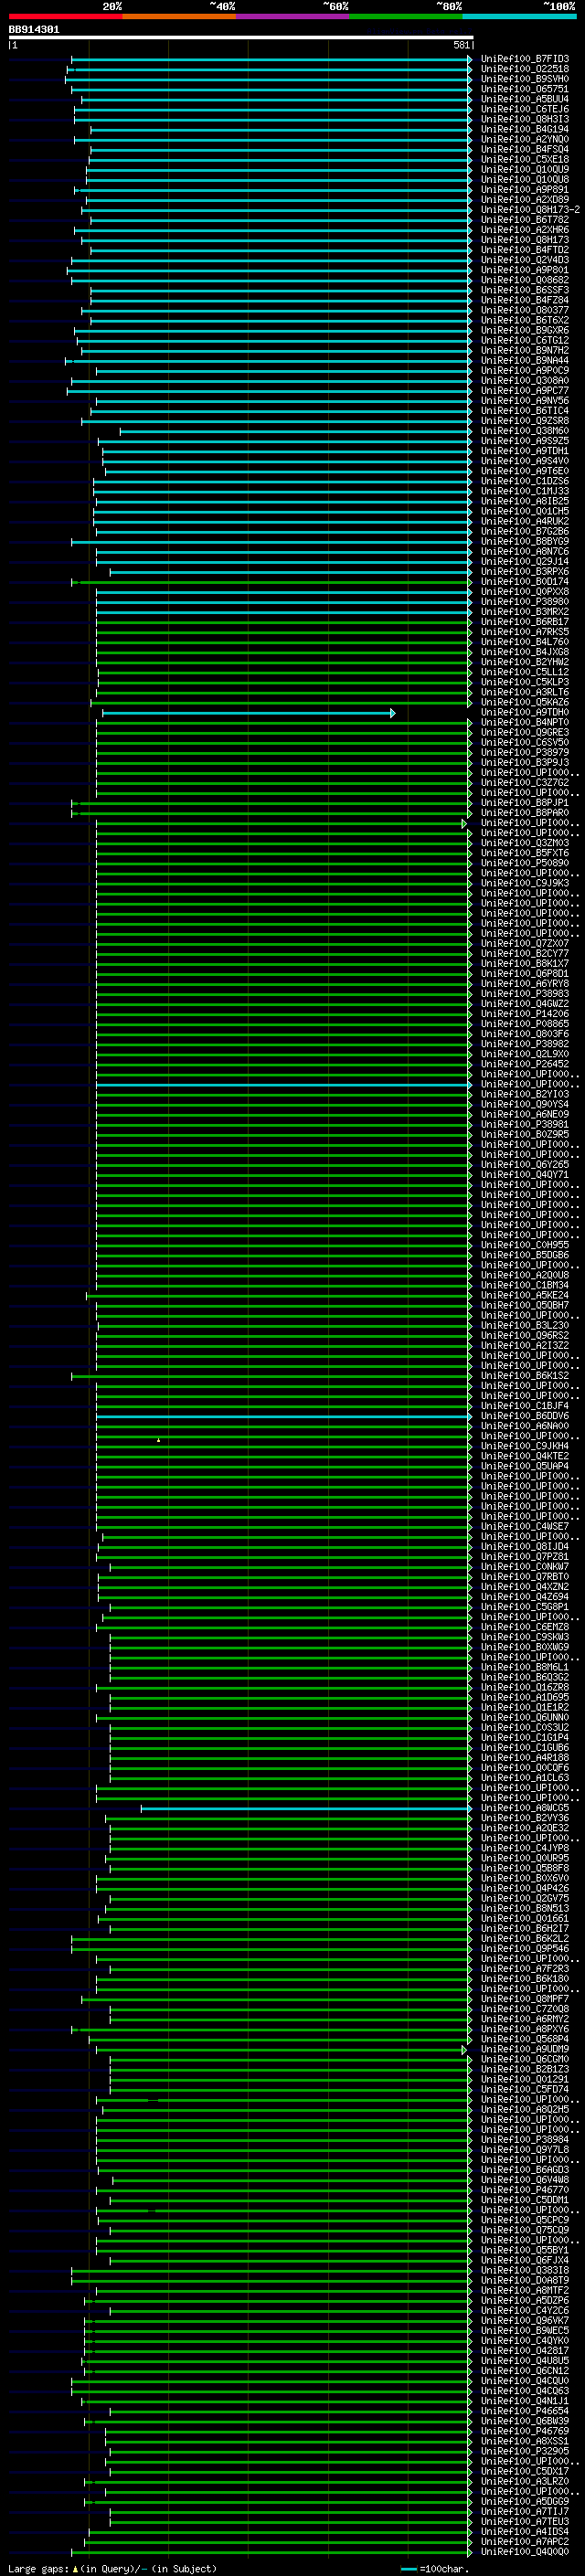Screen dimensions: 585x2576
Task: Click the white query sequence ruler bar
Action: pos(241,38)
